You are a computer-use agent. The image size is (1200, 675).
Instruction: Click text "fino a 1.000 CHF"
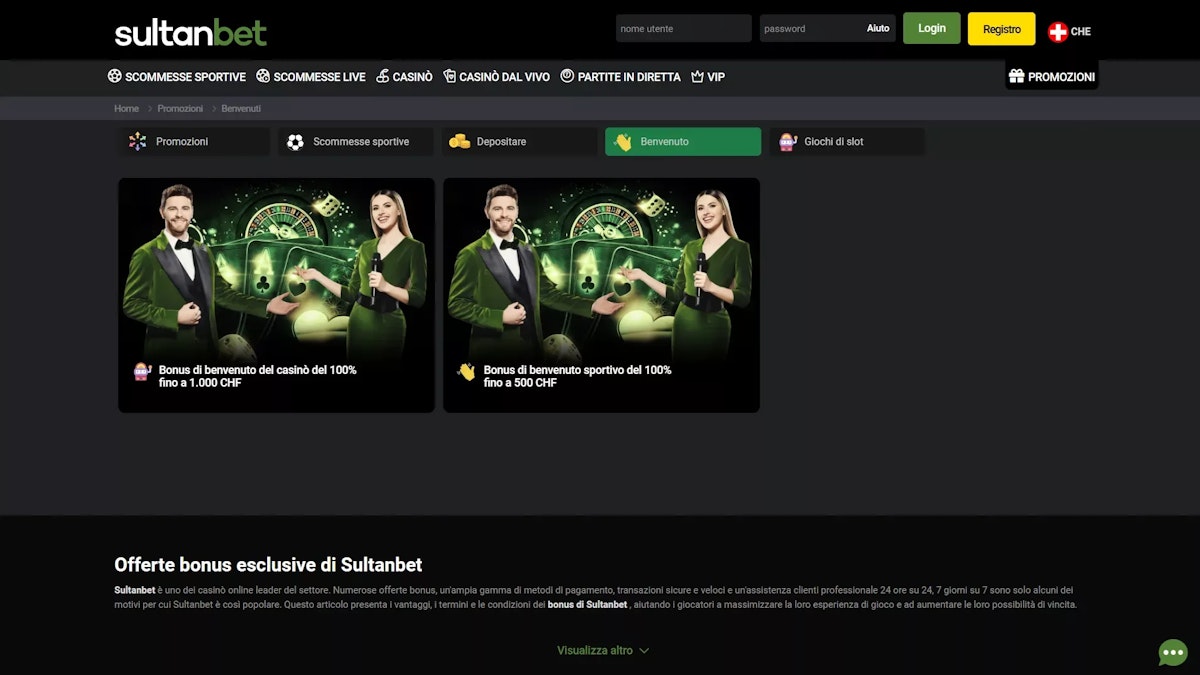click(x=200, y=383)
